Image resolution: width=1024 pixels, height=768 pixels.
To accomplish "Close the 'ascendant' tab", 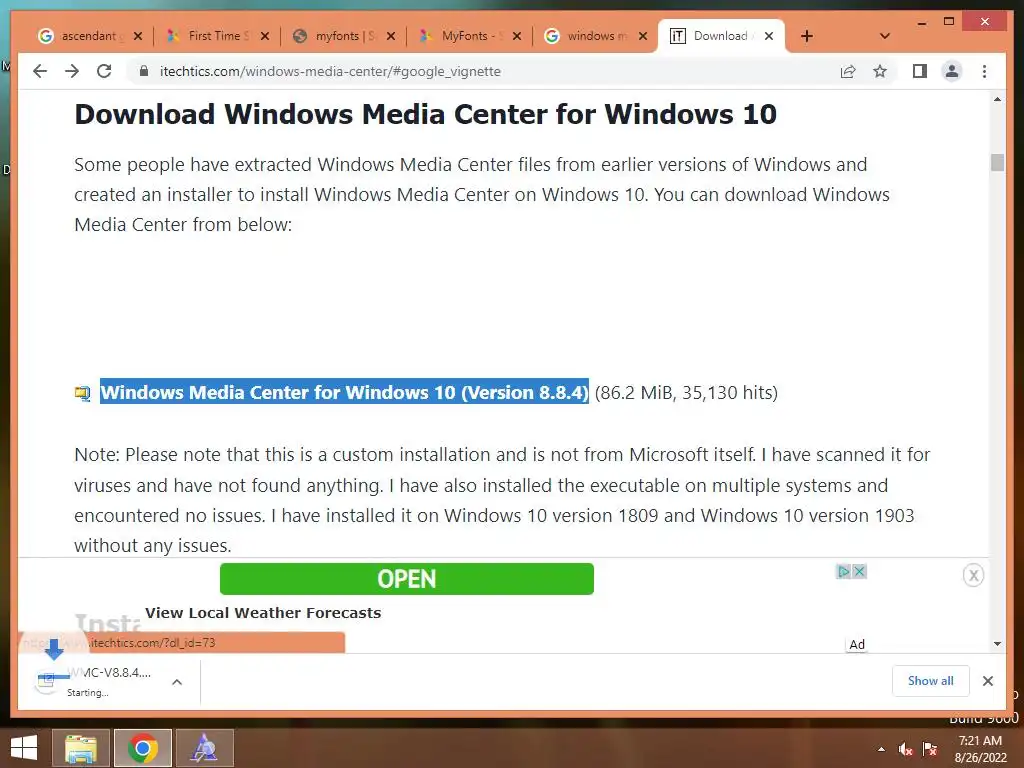I will pos(138,36).
